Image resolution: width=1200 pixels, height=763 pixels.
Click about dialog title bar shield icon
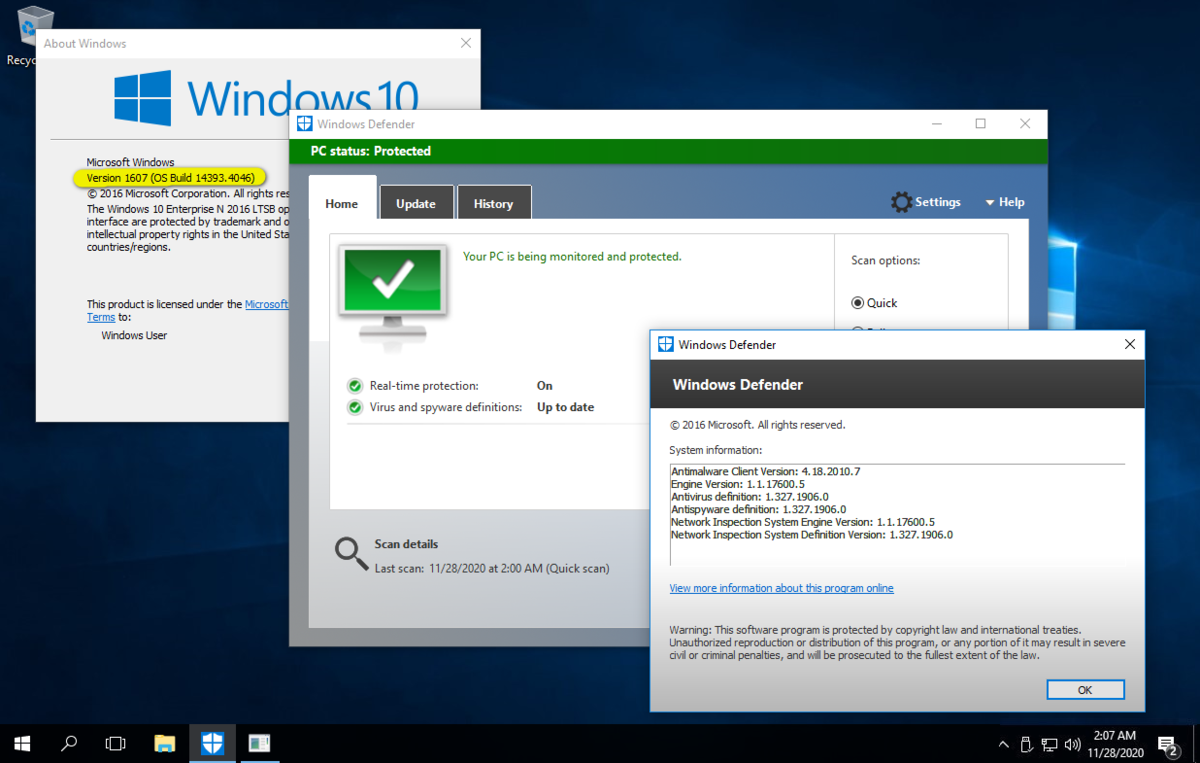(x=665, y=344)
